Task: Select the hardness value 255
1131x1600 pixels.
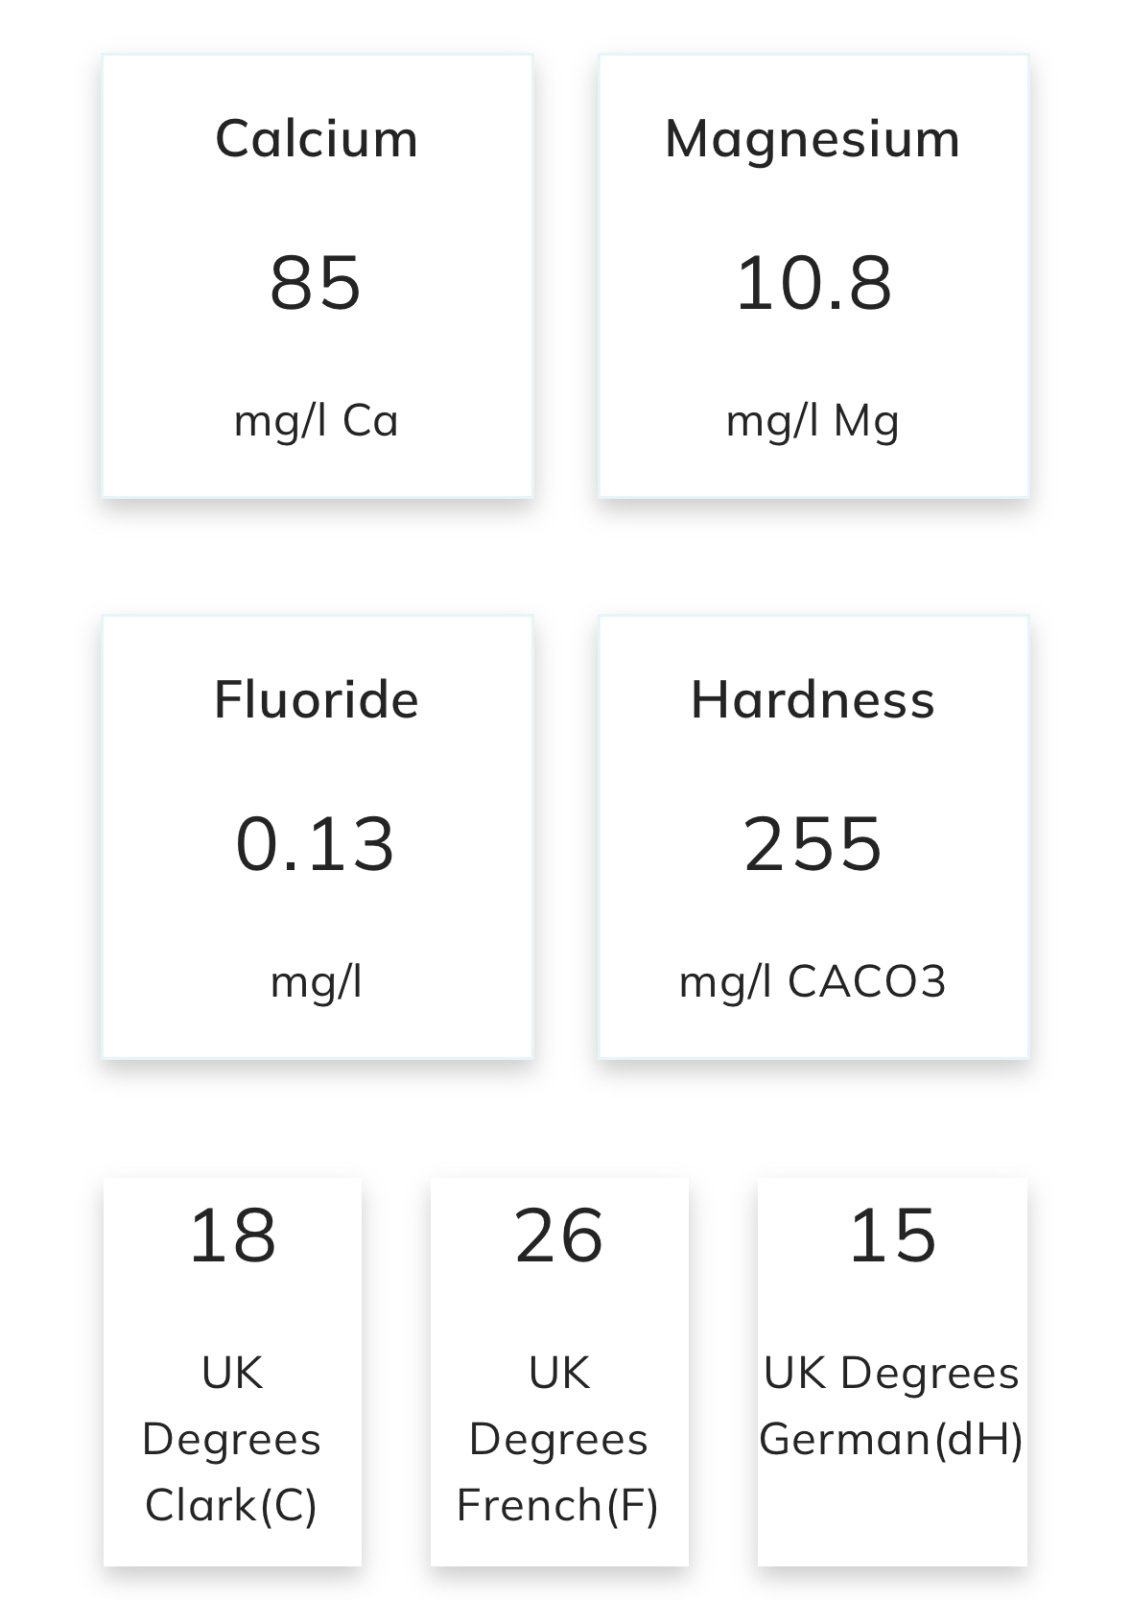Action: coord(813,844)
